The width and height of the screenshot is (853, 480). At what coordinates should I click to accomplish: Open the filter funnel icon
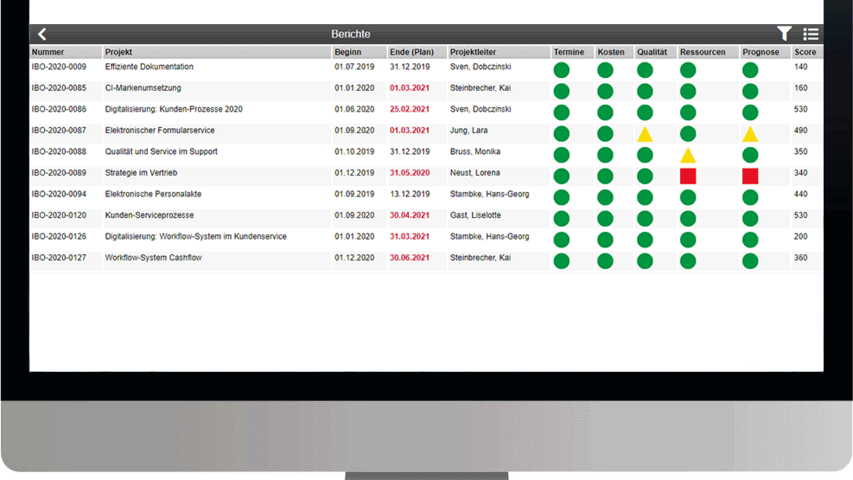pos(784,34)
